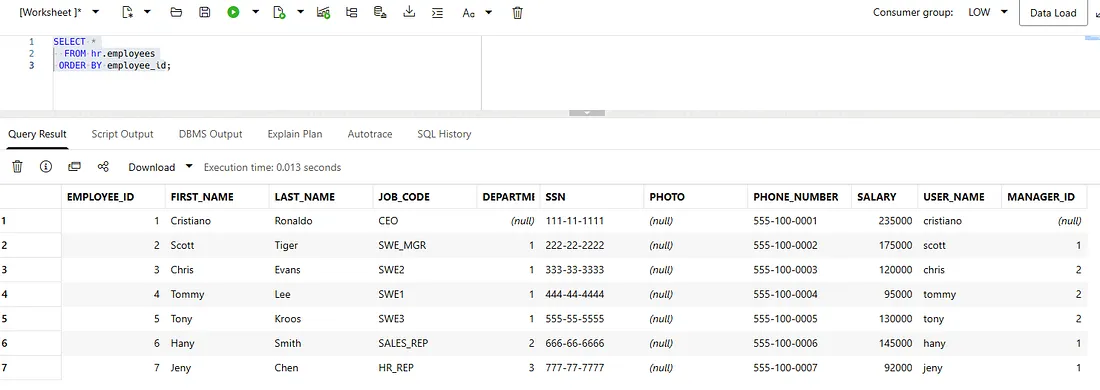Click the Data Load button
Screen dimensions: 1100x390
[1053, 13]
